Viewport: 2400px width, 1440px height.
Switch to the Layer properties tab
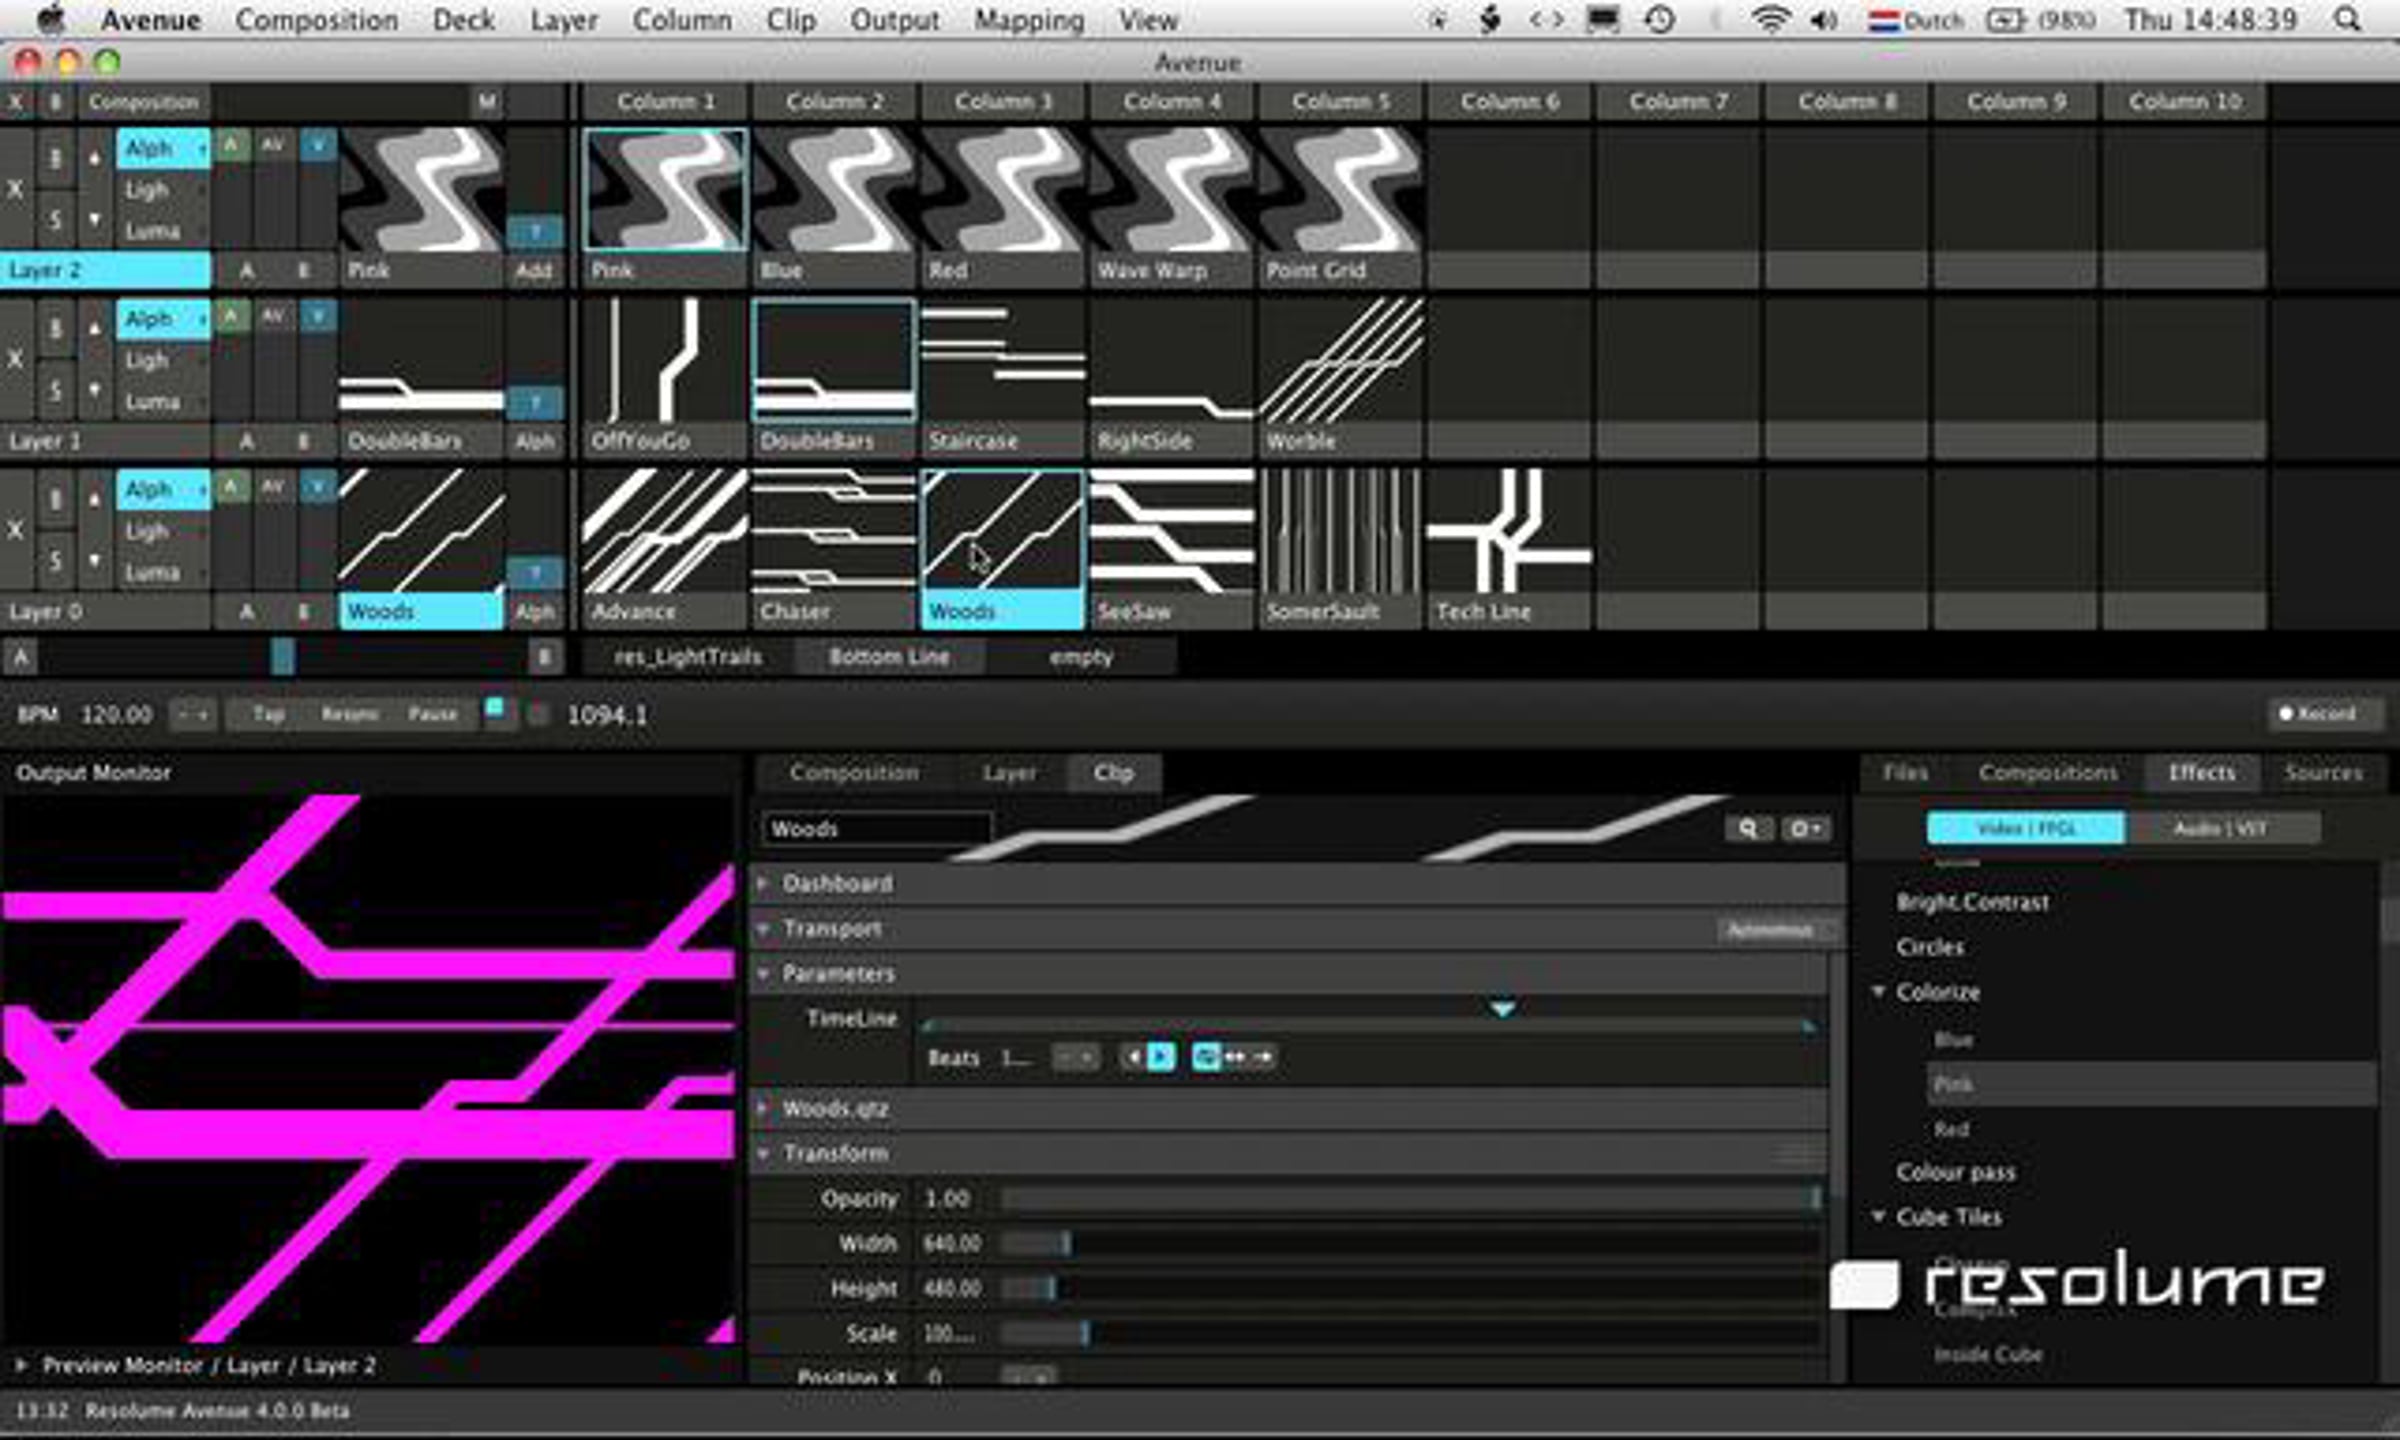[x=1009, y=773]
